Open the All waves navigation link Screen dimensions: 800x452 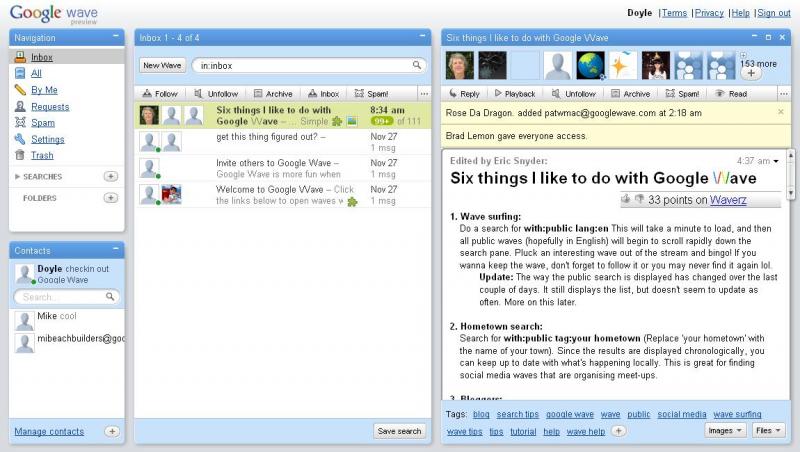click(x=36, y=73)
